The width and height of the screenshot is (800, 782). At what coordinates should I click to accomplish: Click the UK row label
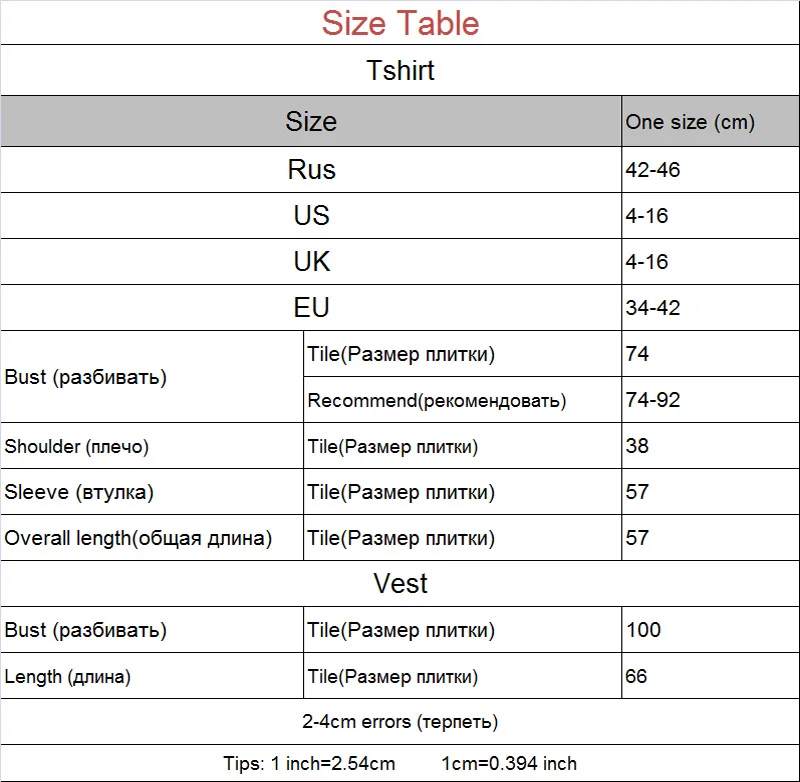coord(311,261)
